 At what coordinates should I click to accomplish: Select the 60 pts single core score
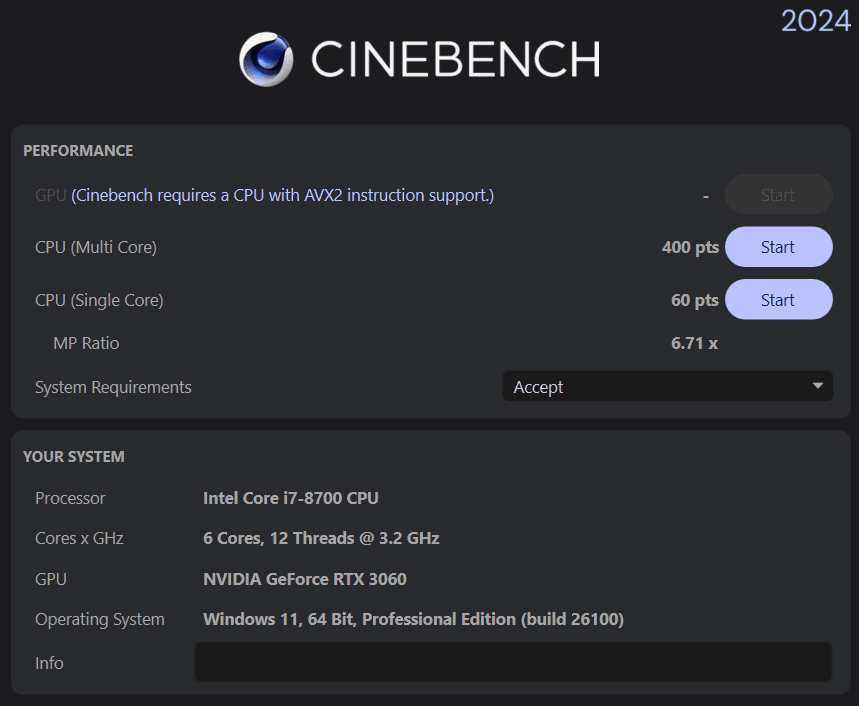(695, 300)
